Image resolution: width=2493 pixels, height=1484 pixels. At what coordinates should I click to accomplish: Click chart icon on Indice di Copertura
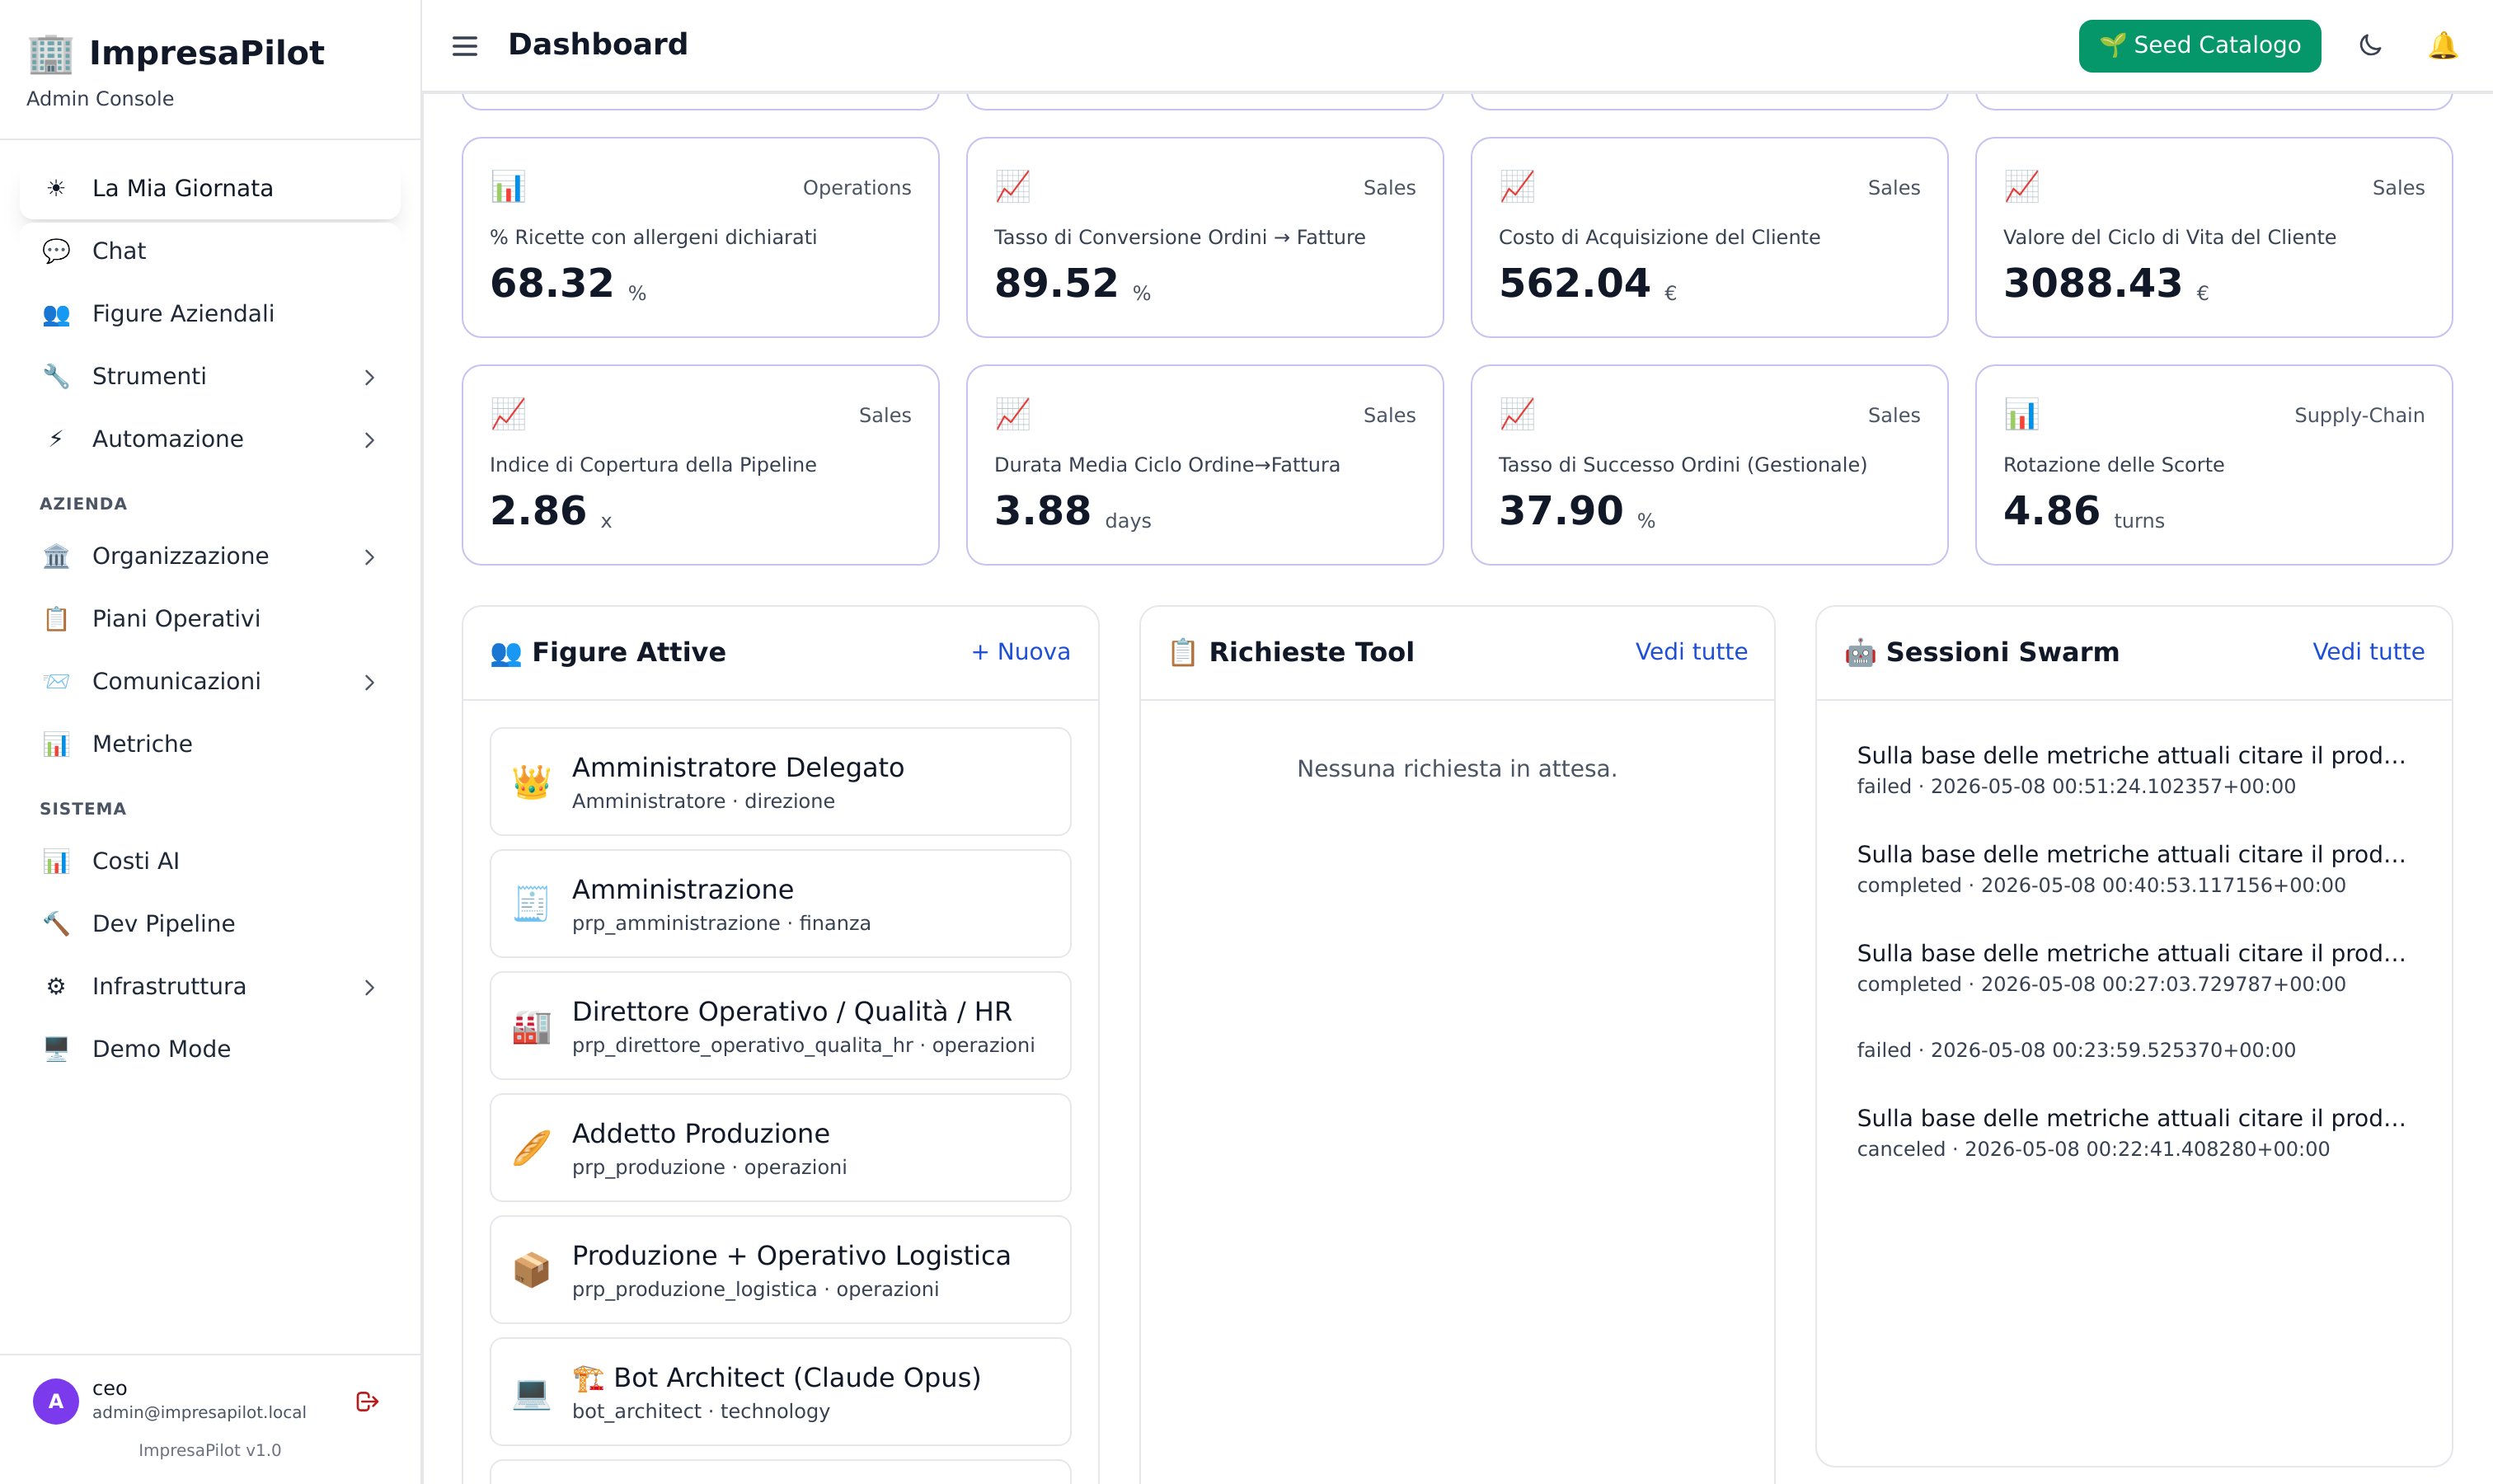(x=508, y=414)
